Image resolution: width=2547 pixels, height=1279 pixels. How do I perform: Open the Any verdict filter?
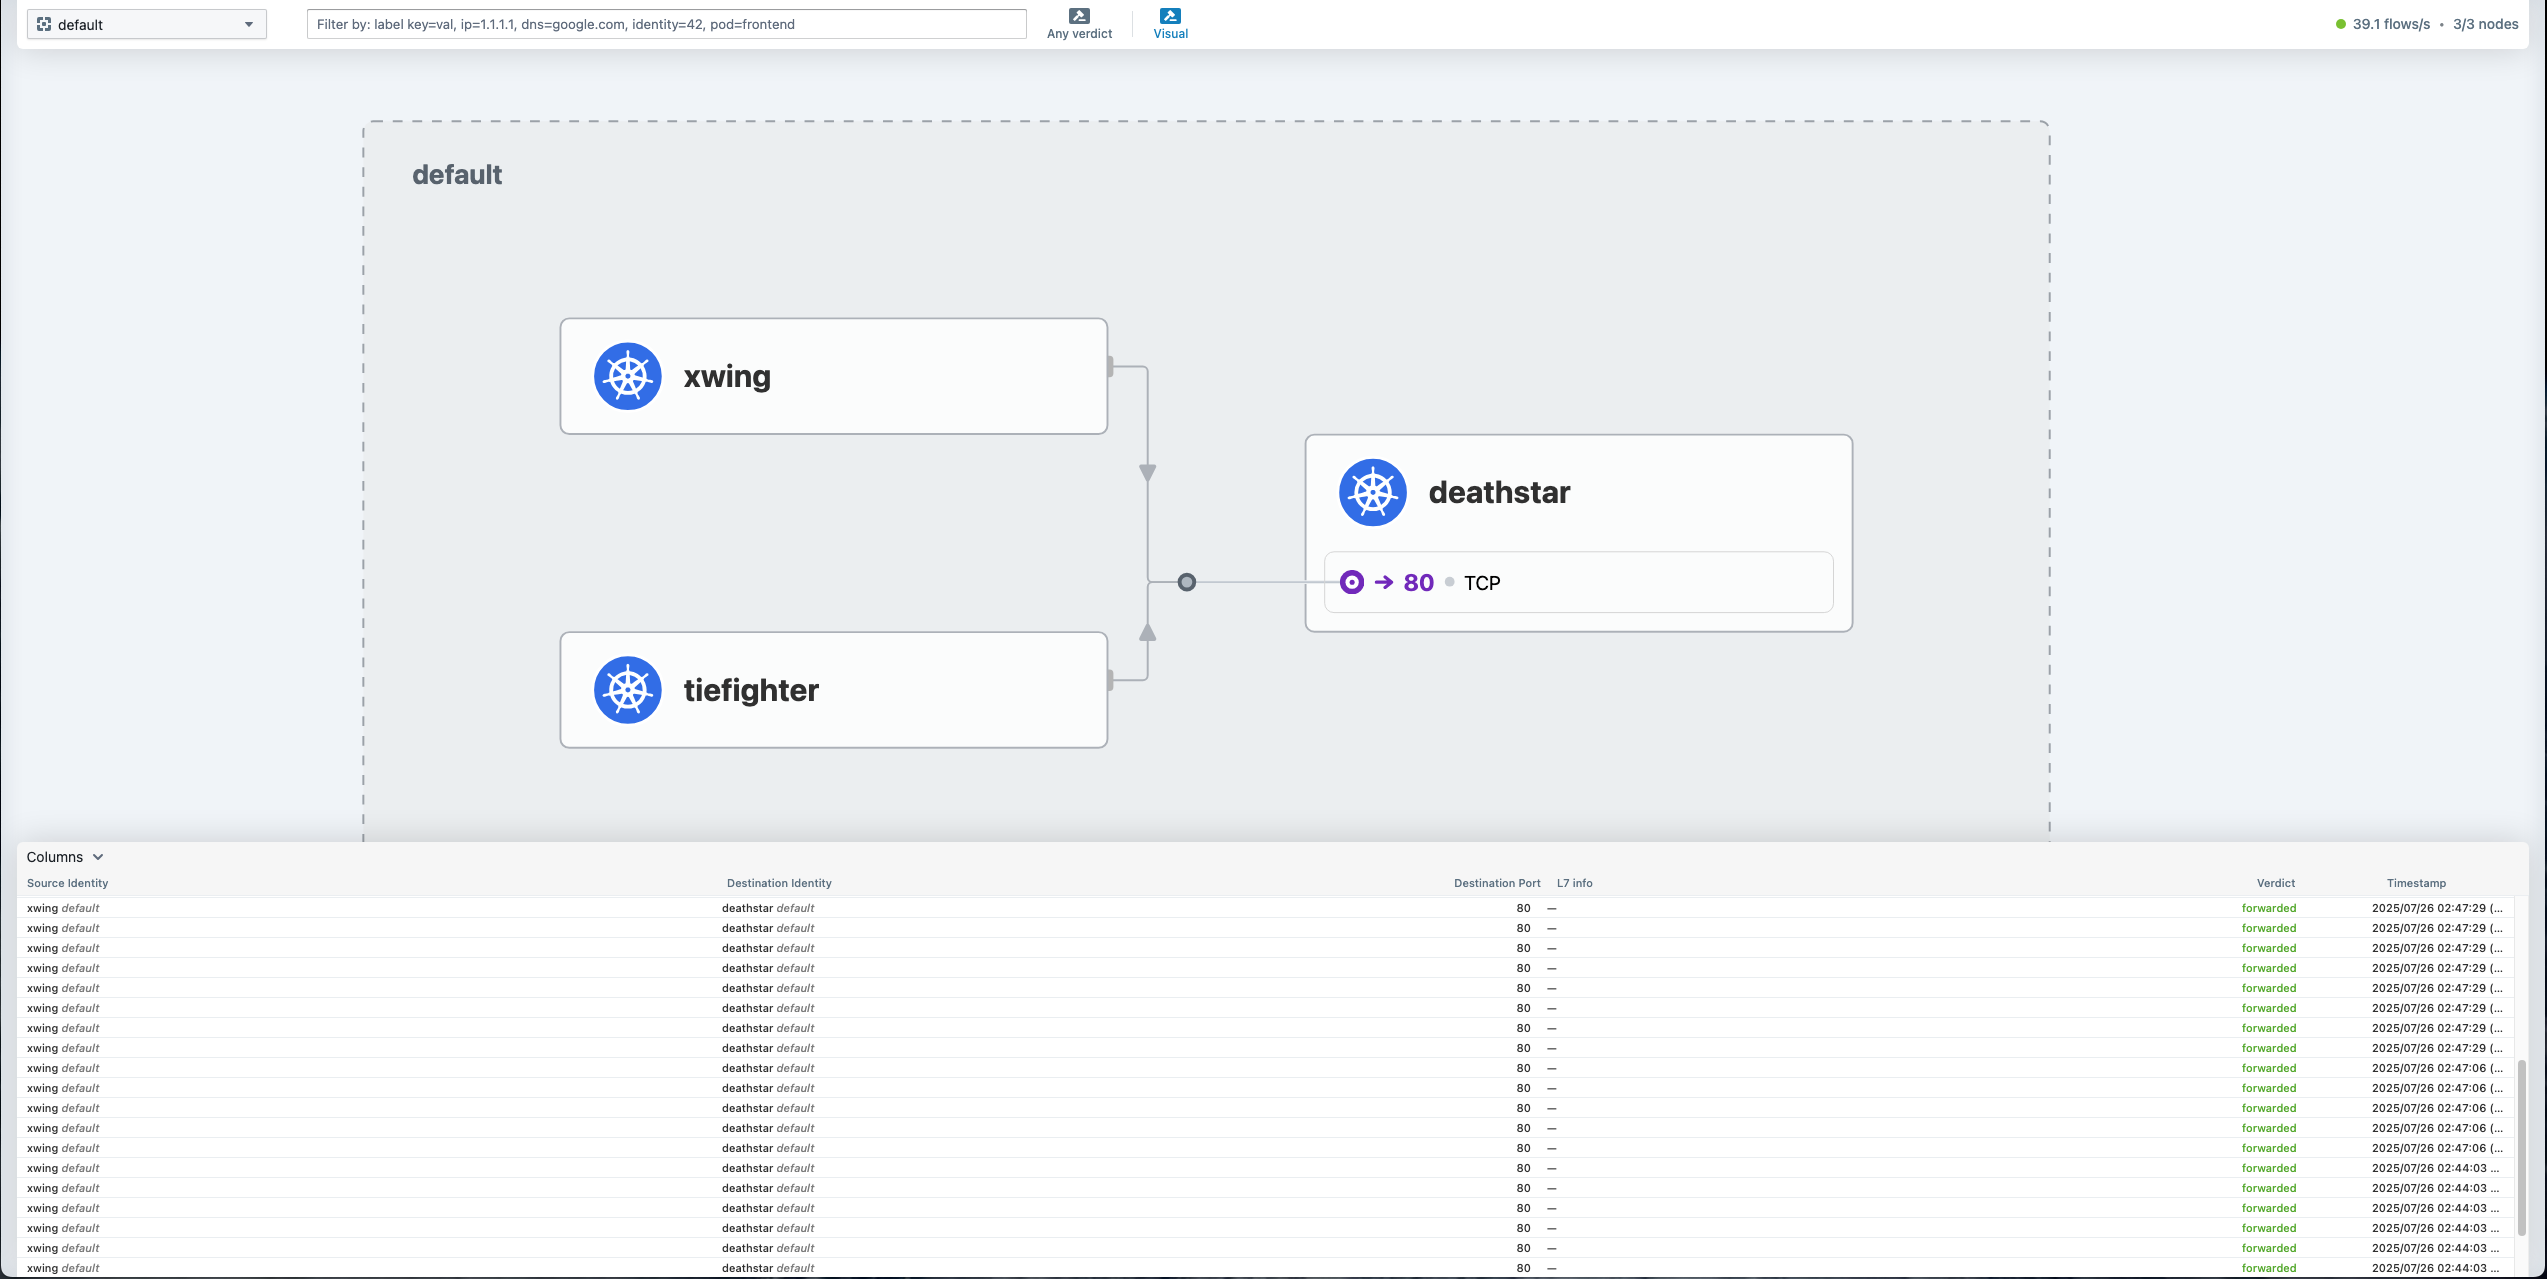click(1079, 24)
